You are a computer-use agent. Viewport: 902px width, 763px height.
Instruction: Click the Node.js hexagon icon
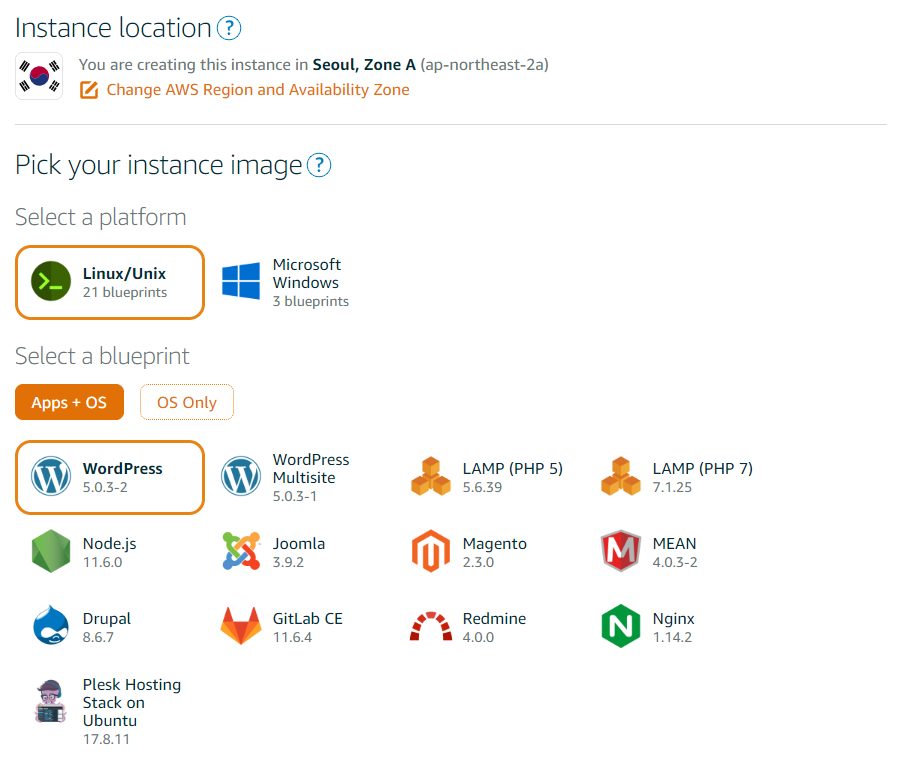[x=51, y=551]
